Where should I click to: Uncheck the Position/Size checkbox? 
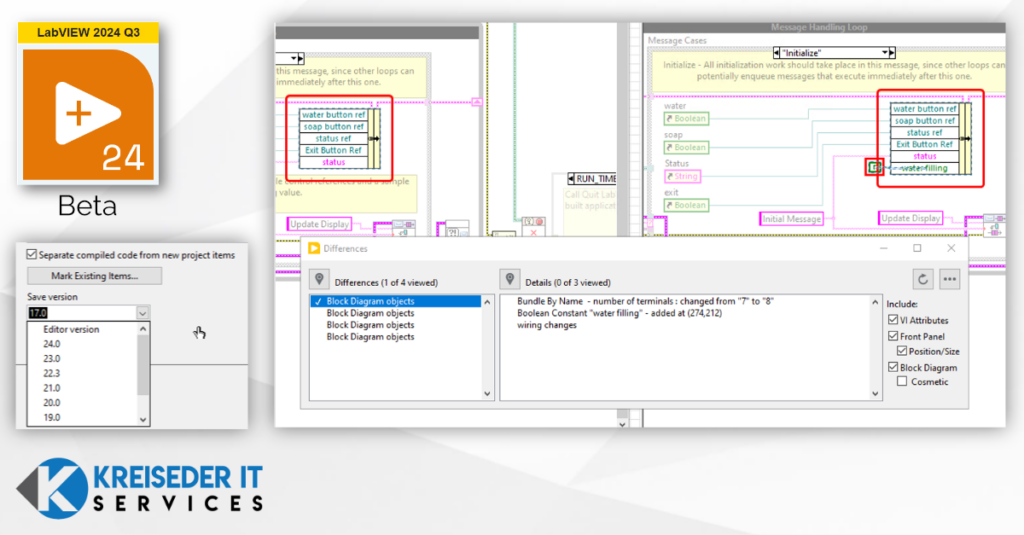click(903, 351)
